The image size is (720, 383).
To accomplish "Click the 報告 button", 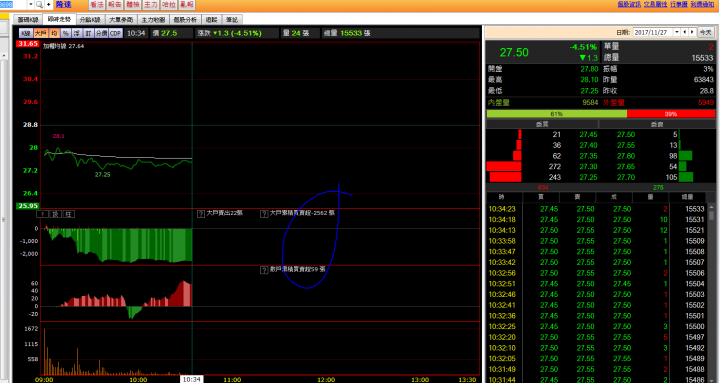I will pyautogui.click(x=115, y=5).
